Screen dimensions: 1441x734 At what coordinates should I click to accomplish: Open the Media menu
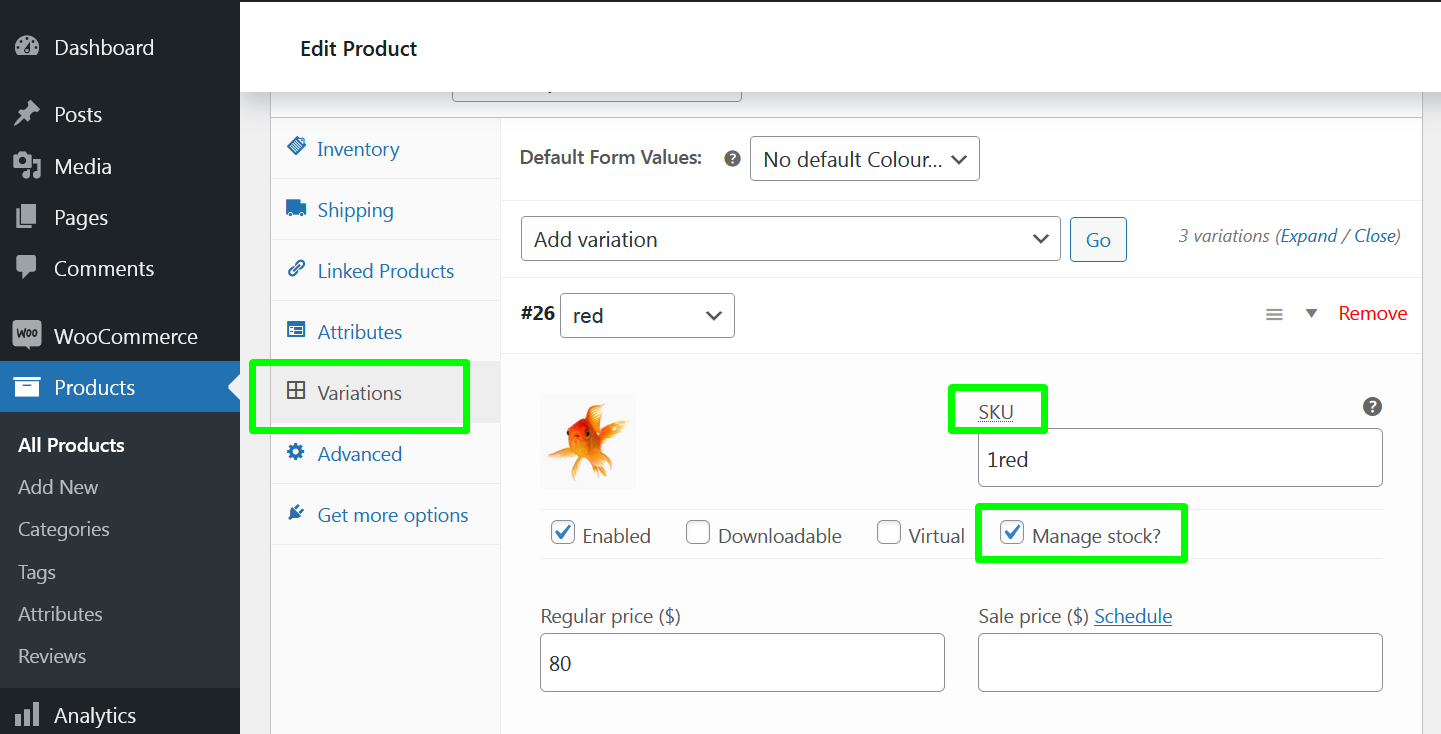tap(120, 166)
